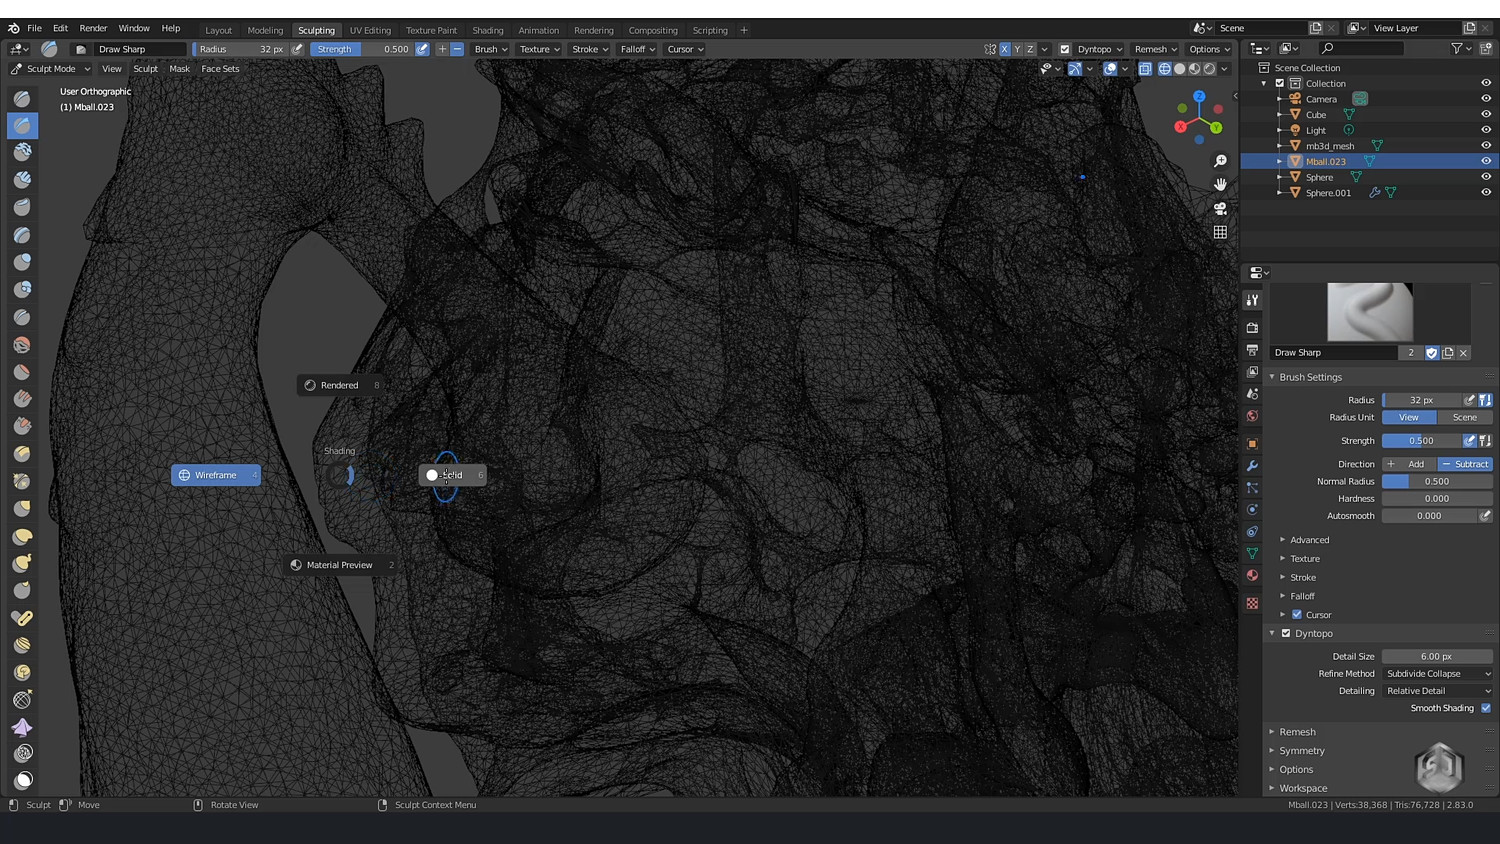Click the Normal Radius slider
Image resolution: width=1500 pixels, height=844 pixels.
coord(1437,482)
